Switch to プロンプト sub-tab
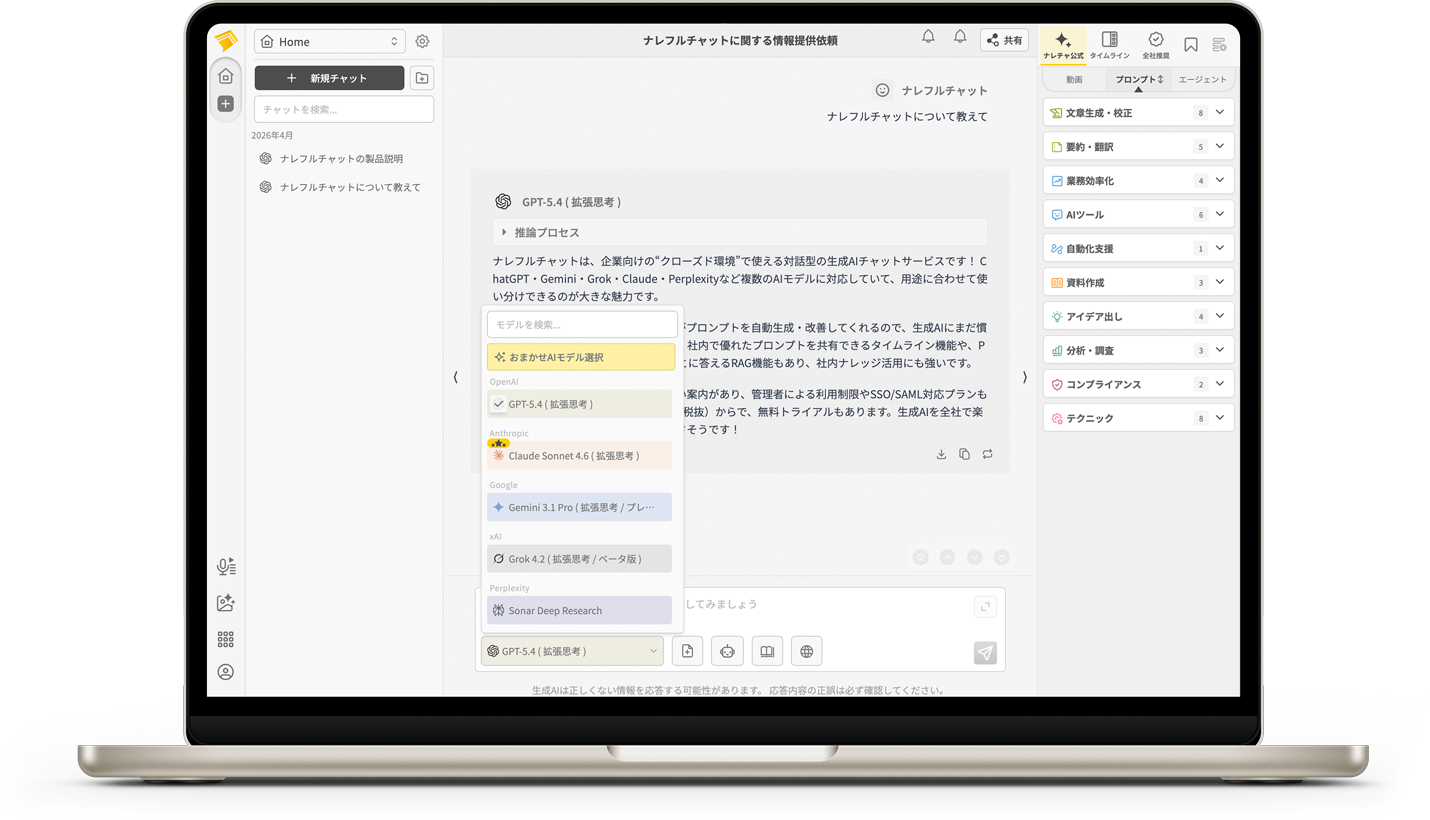Viewport: 1430px width, 820px height. tap(1138, 79)
